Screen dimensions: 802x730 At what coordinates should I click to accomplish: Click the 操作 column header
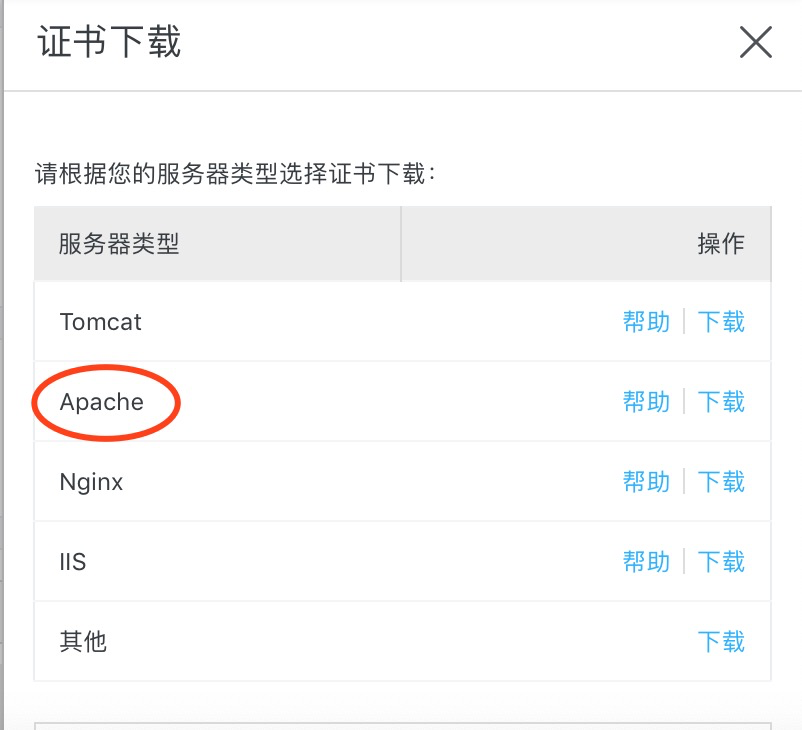[x=721, y=244]
